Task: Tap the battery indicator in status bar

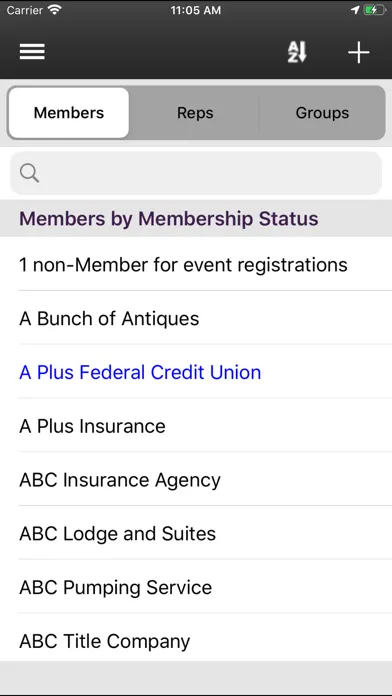Action: click(375, 10)
